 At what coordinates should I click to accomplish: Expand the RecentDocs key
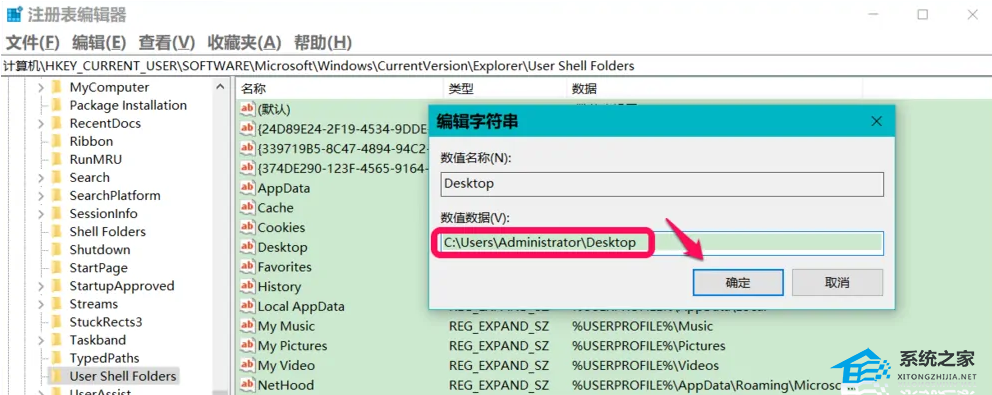pos(41,123)
